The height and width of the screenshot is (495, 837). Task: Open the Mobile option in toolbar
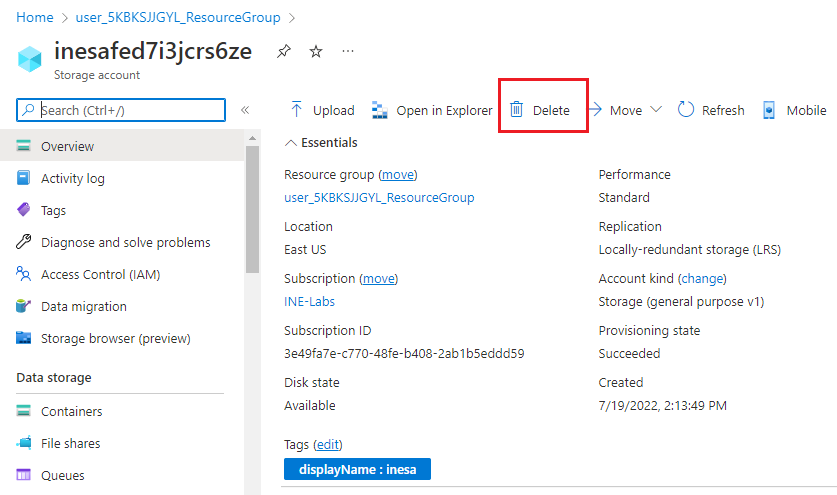(795, 110)
